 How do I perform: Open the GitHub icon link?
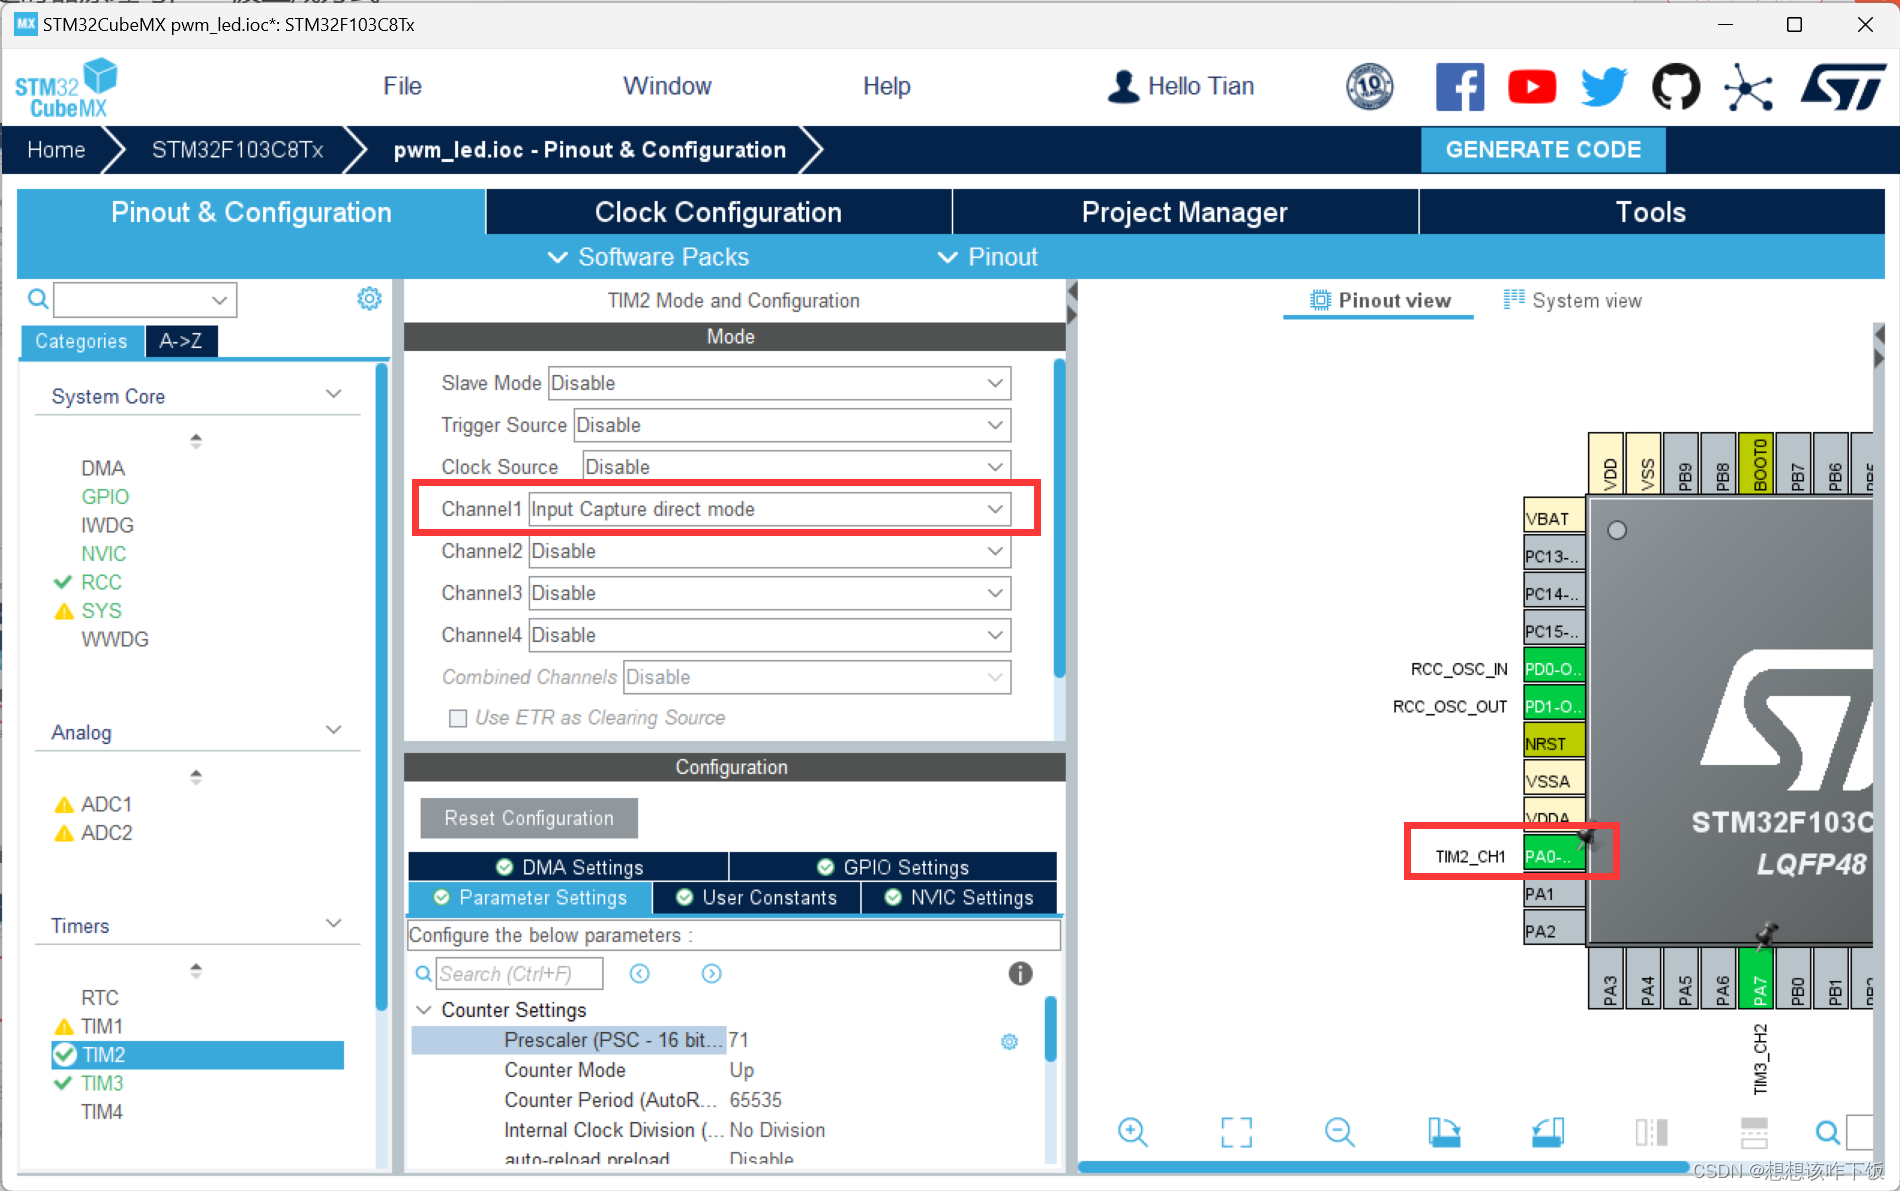pyautogui.click(x=1676, y=87)
